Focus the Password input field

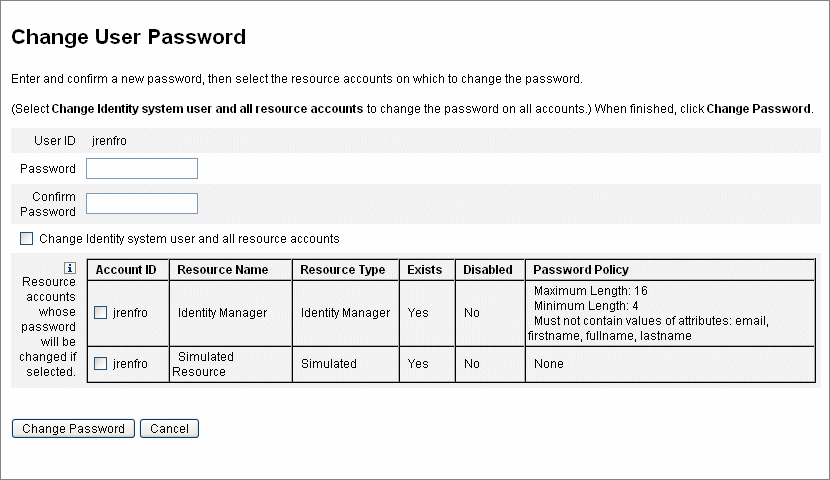[x=142, y=168]
